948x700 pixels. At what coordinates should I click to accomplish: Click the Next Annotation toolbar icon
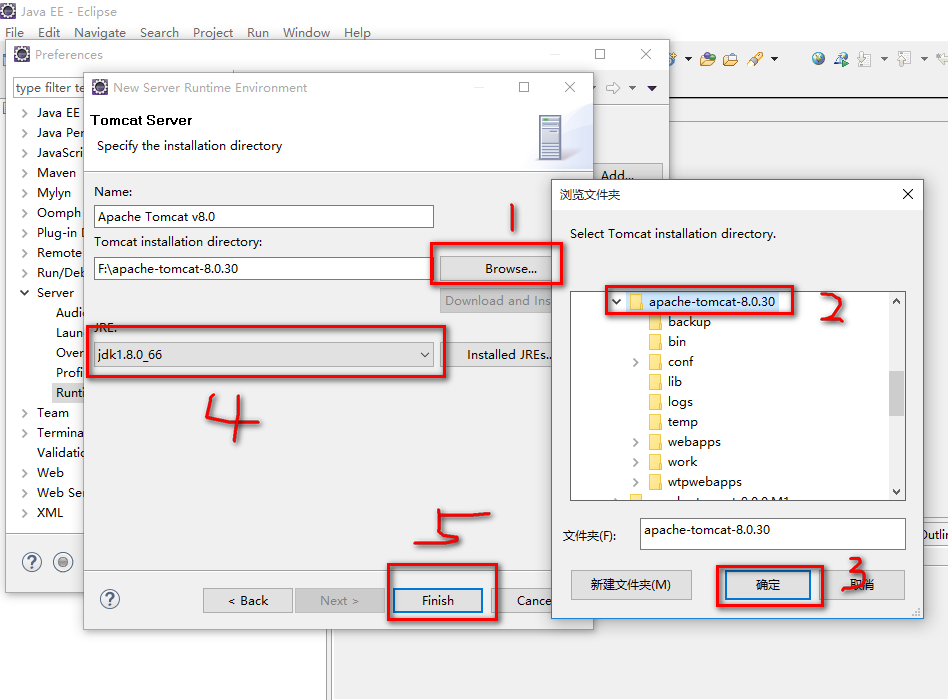tap(865, 59)
